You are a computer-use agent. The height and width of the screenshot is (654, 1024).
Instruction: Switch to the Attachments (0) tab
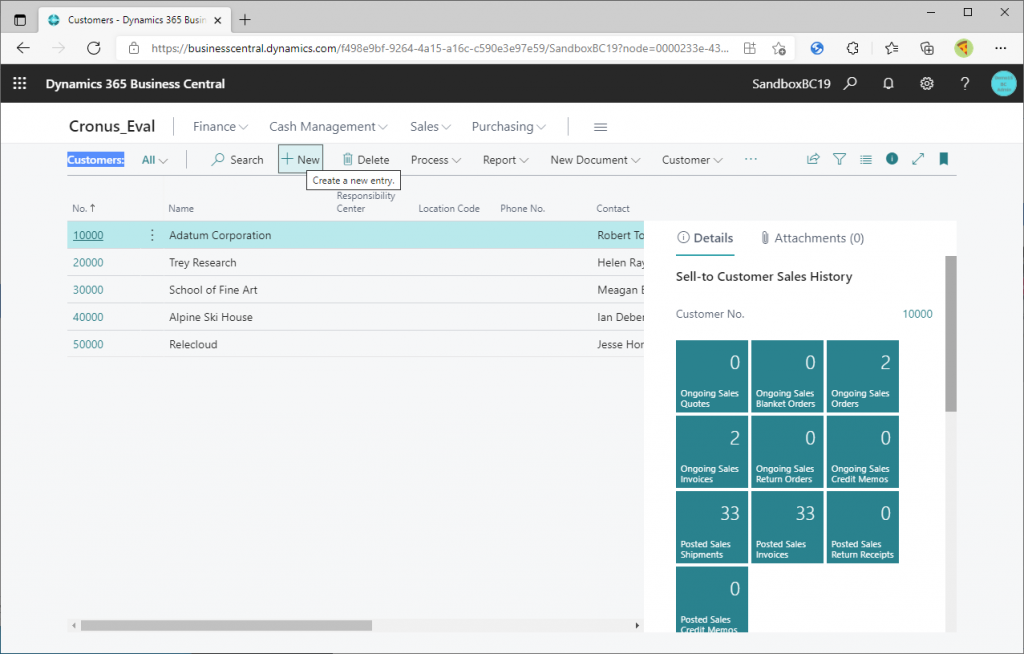click(812, 238)
